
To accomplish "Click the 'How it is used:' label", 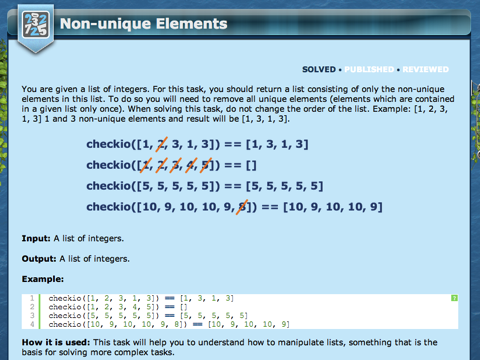I will coord(56,342).
